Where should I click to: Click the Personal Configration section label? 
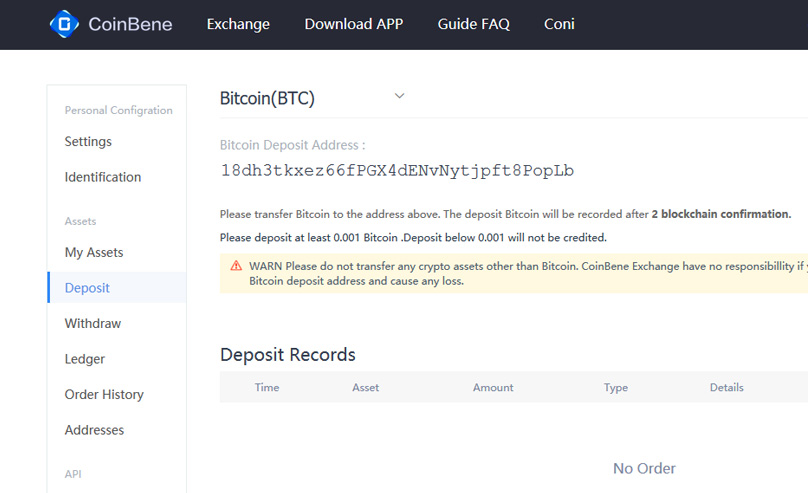119,110
